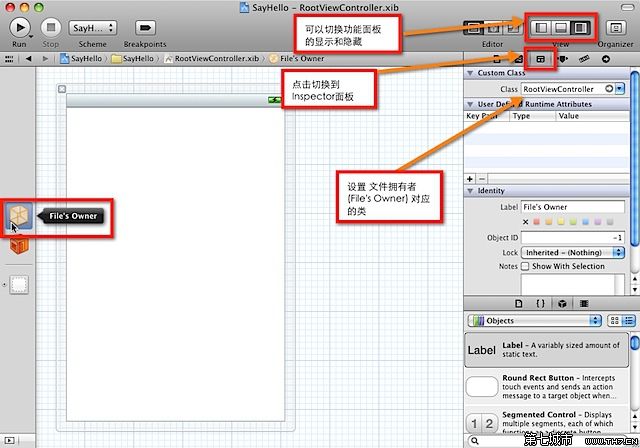This screenshot has height=448, width=640.
Task: Toggle the Breakpoints button
Action: point(145,28)
